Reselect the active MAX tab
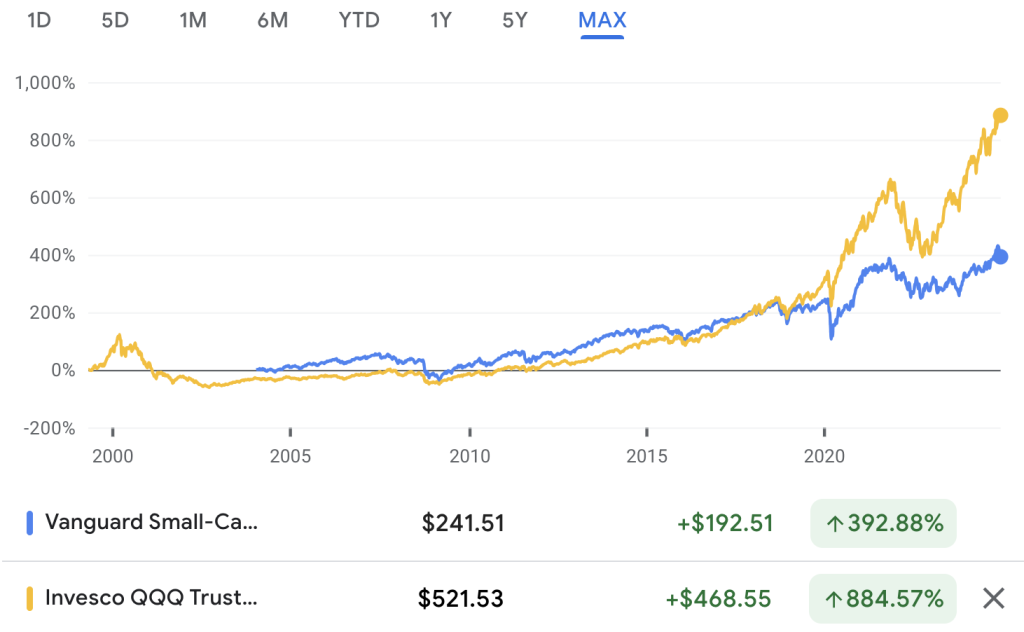The width and height of the screenshot is (1024, 632). [x=601, y=20]
